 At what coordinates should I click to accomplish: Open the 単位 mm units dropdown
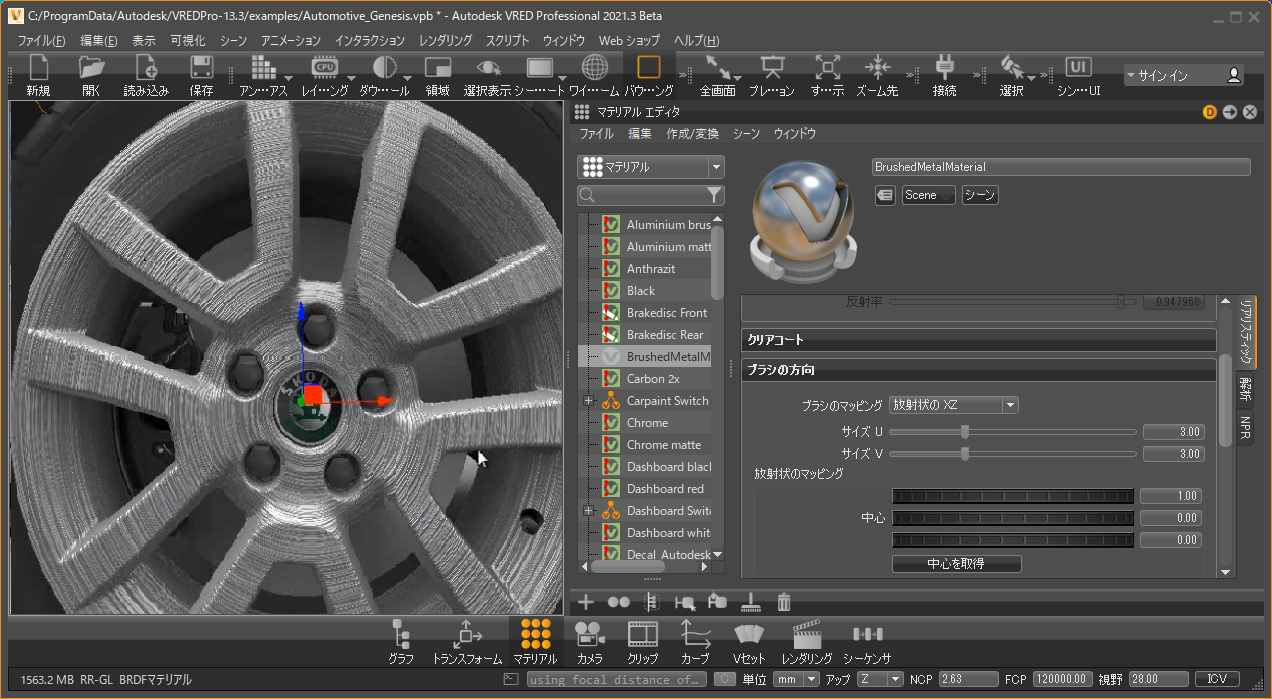[x=795, y=679]
